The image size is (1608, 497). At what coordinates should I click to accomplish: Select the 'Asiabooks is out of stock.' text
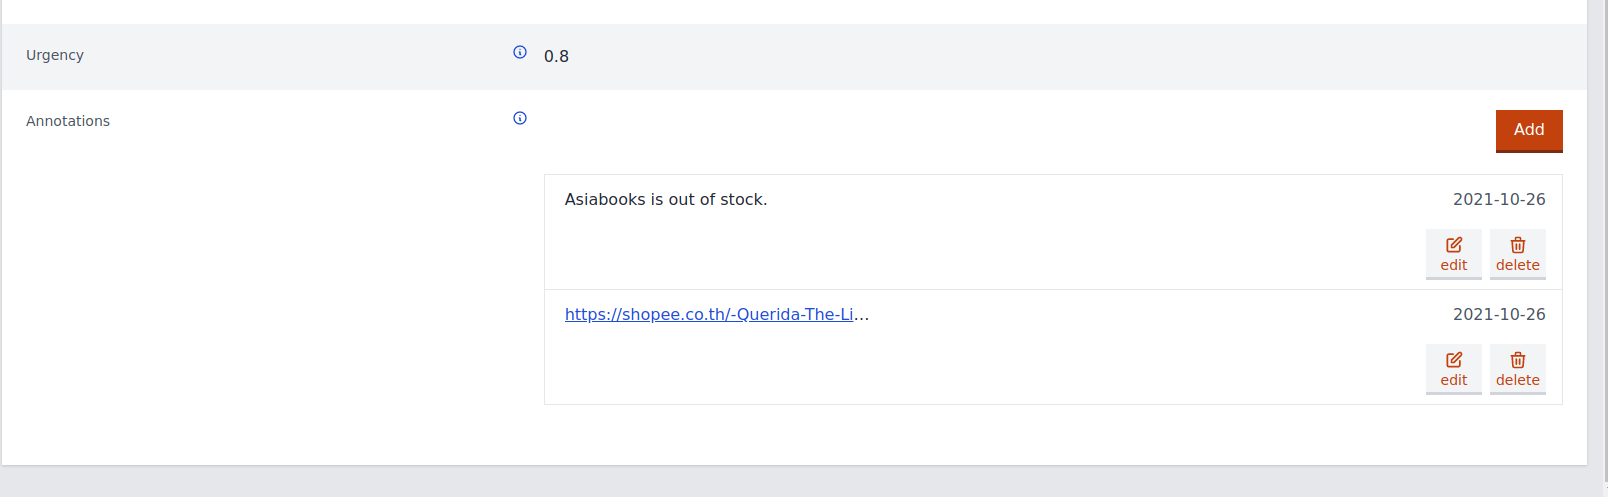pyautogui.click(x=666, y=199)
